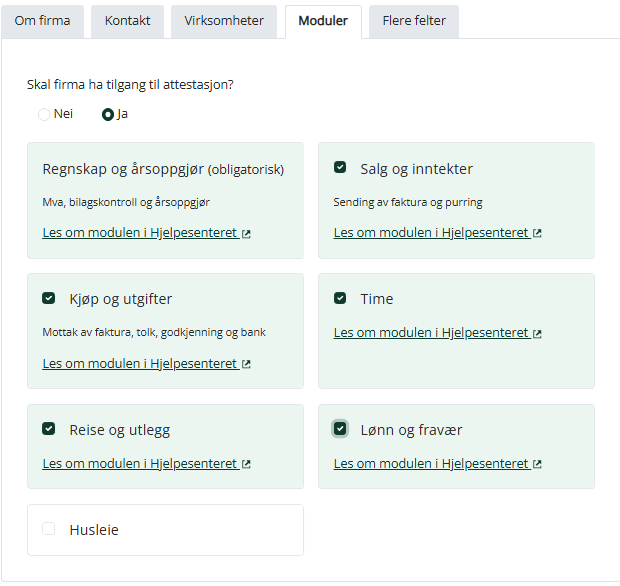Select Nei for attestasjon access
620x586 pixels.
click(x=44, y=114)
